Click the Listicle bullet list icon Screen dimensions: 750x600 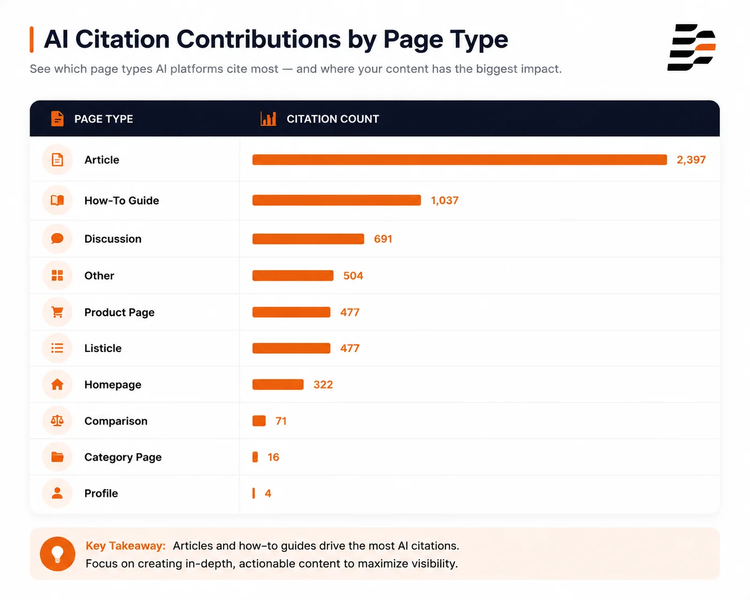point(57,348)
